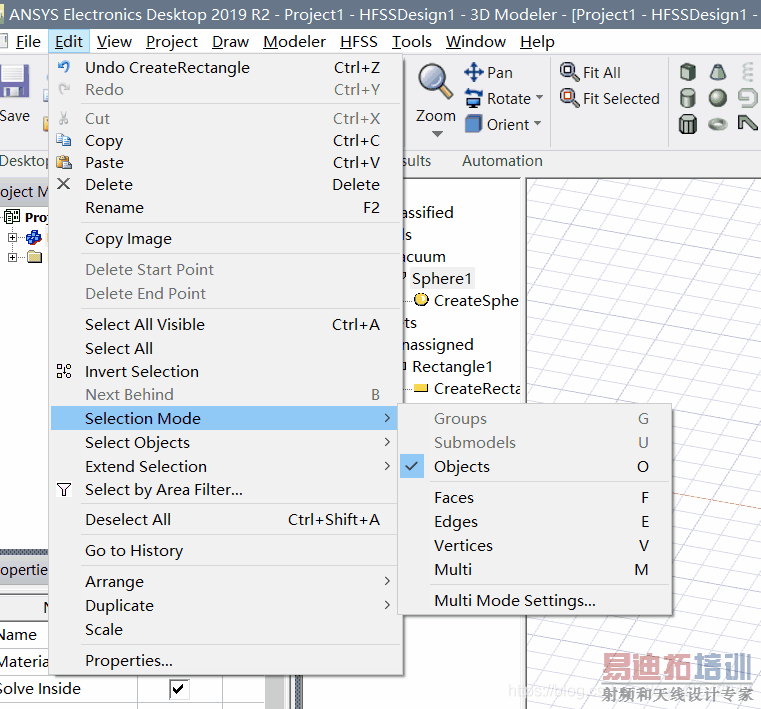Expand the Extend Selection submenu
This screenshot has width=761, height=709.
coord(226,466)
